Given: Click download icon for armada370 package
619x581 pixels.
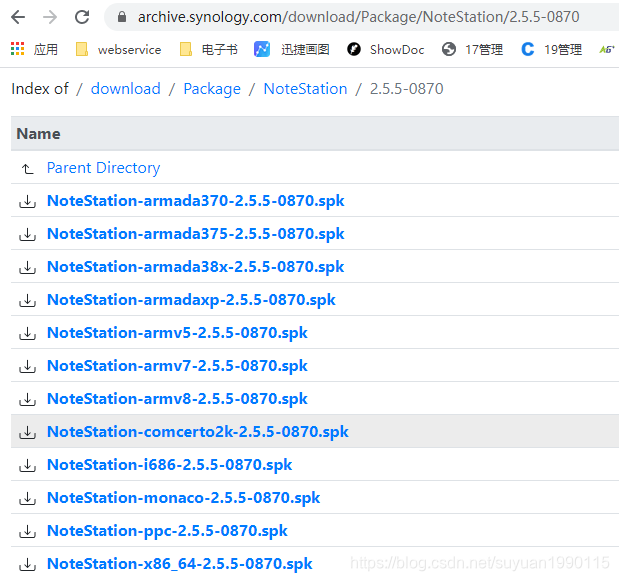Looking at the screenshot, I should click(27, 201).
